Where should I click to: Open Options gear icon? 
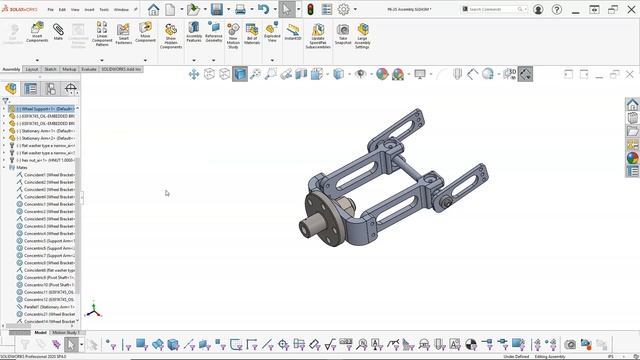[x=344, y=9]
